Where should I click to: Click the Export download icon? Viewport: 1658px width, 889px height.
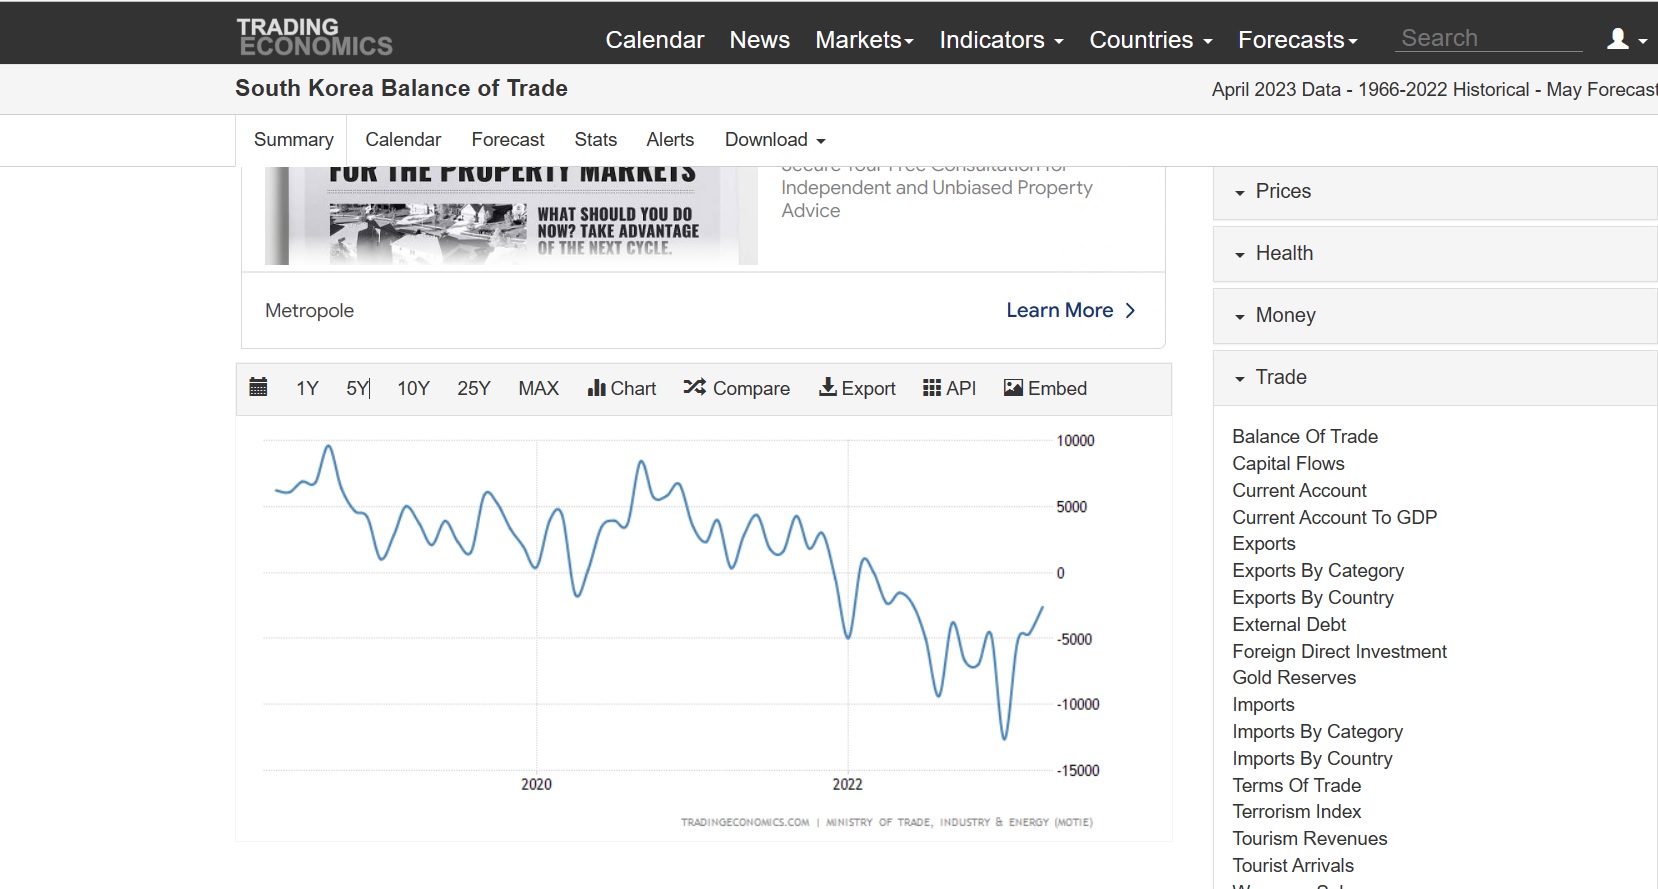coord(828,387)
